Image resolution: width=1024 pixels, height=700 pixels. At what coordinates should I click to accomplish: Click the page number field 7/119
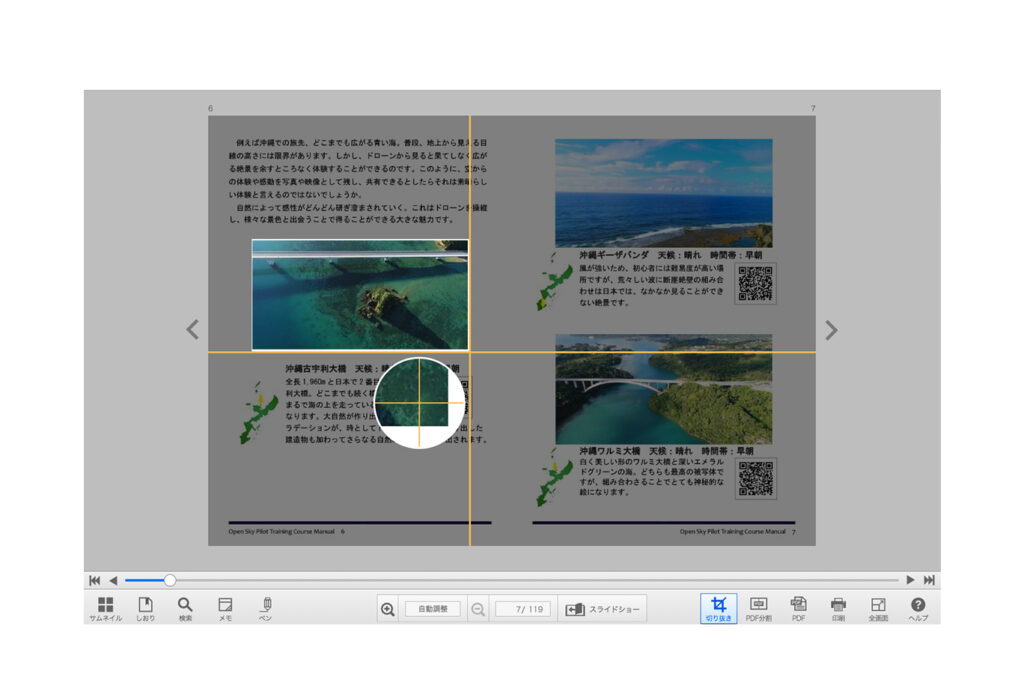tap(522, 609)
